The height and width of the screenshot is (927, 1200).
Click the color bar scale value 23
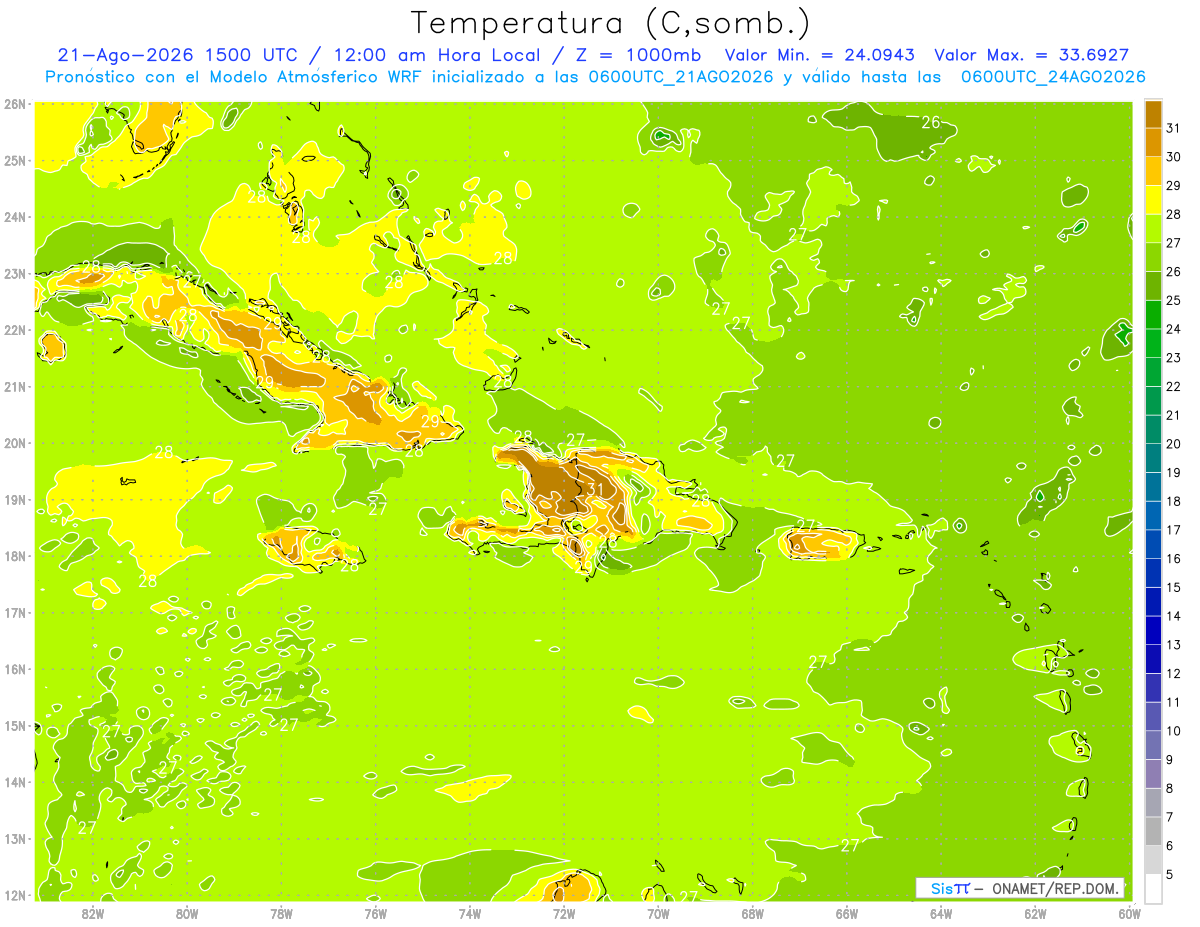coord(1174,358)
